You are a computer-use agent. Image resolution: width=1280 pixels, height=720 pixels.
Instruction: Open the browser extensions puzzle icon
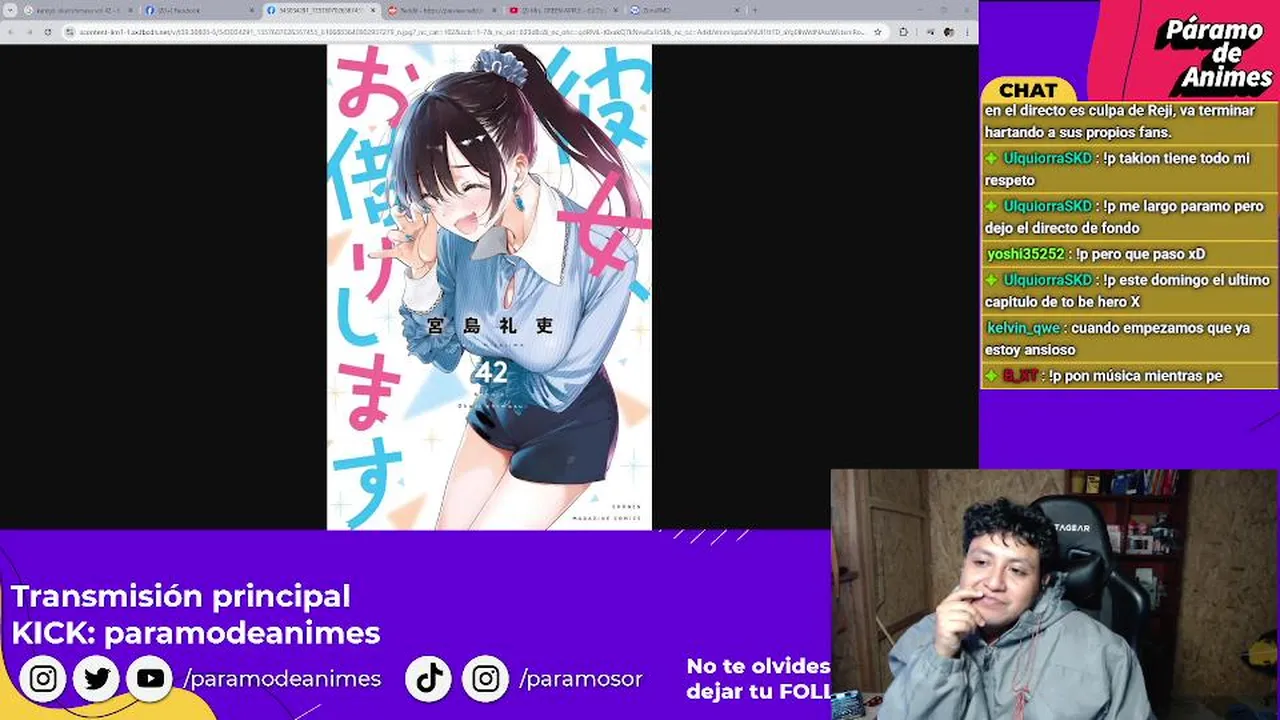[903, 32]
